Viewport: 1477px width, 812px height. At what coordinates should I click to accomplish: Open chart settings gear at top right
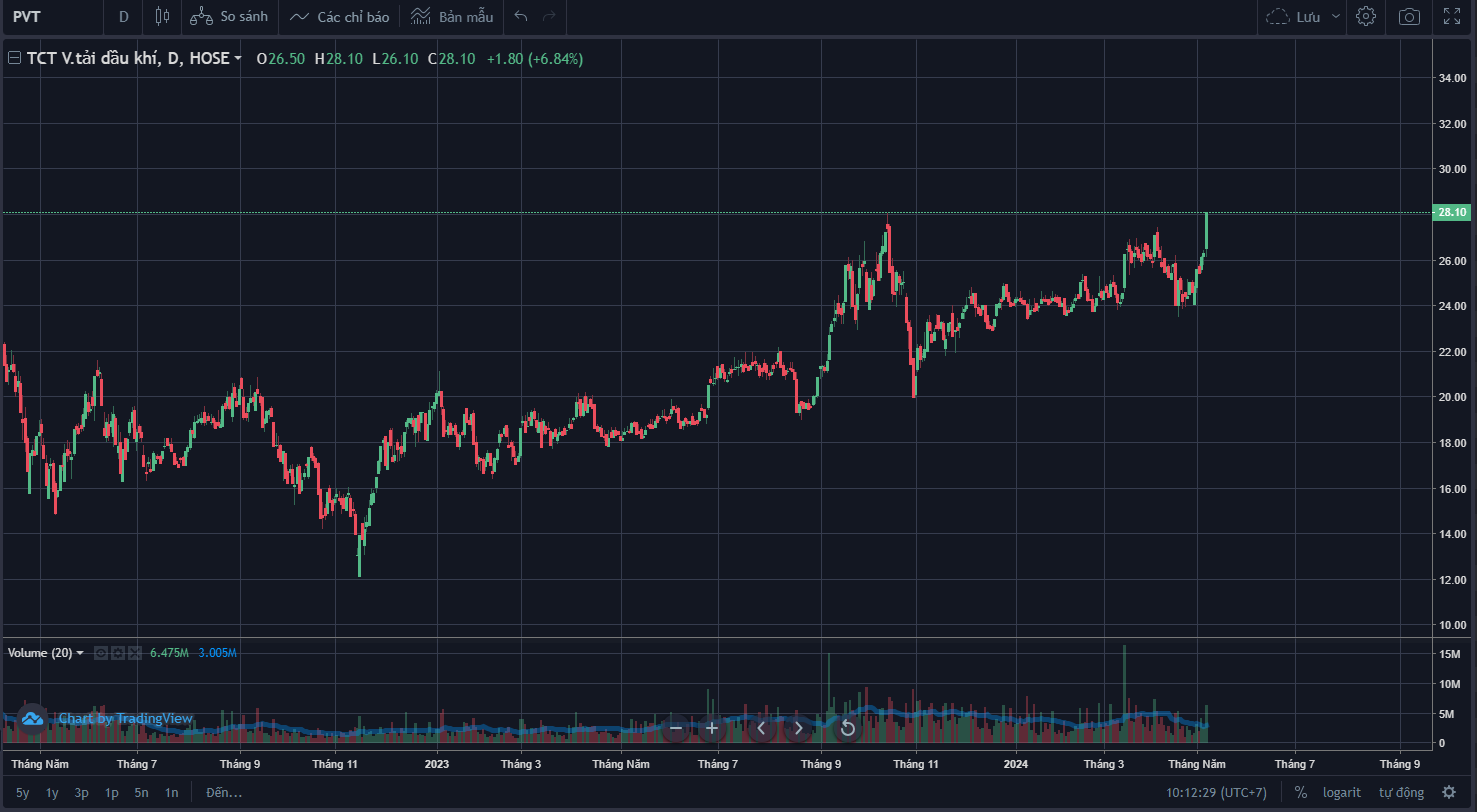coord(1366,17)
